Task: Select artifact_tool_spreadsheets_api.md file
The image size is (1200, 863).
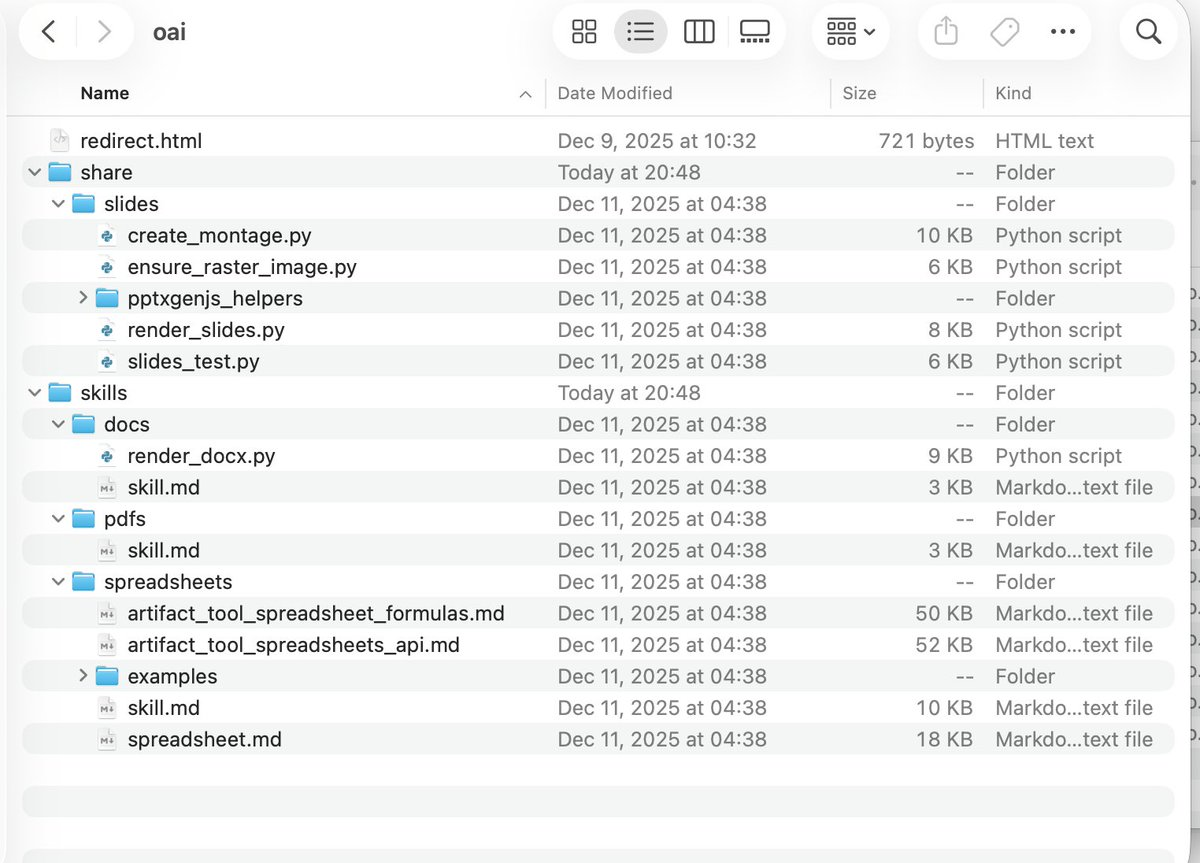Action: pos(293,645)
